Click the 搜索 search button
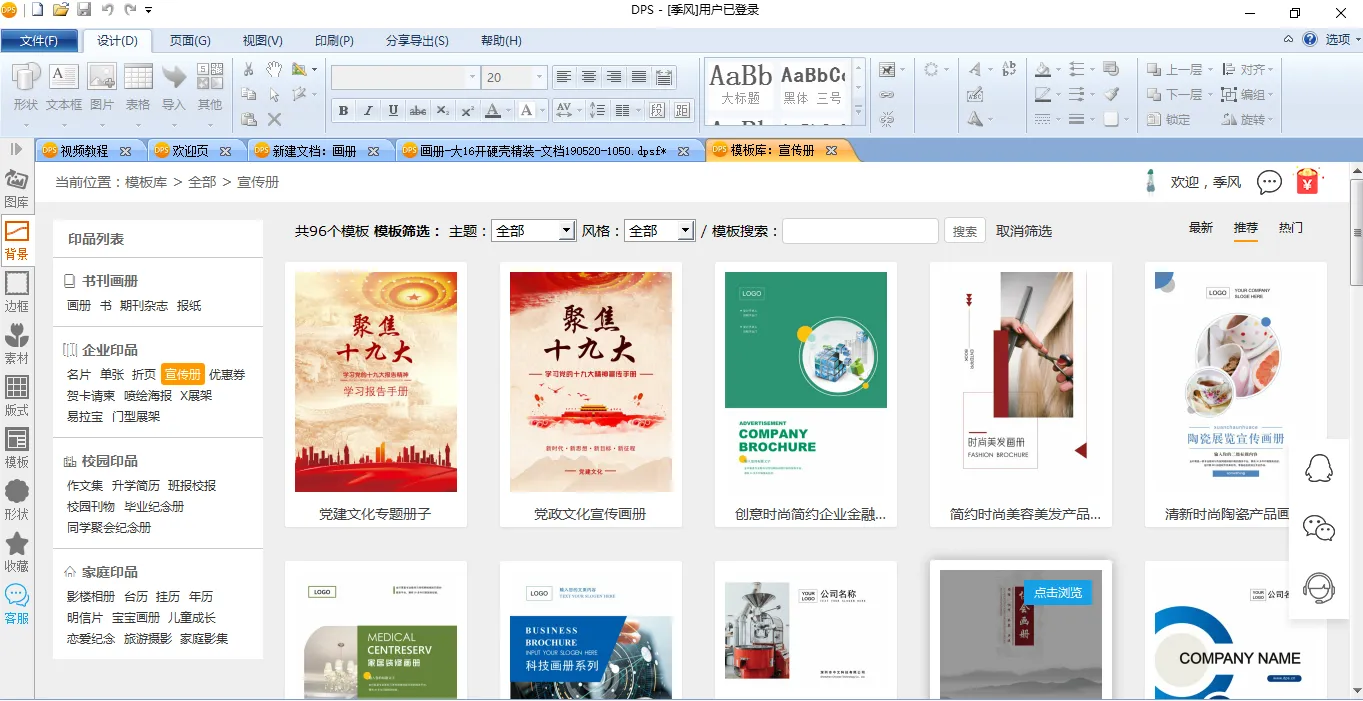This screenshot has width=1363, height=701. [964, 231]
